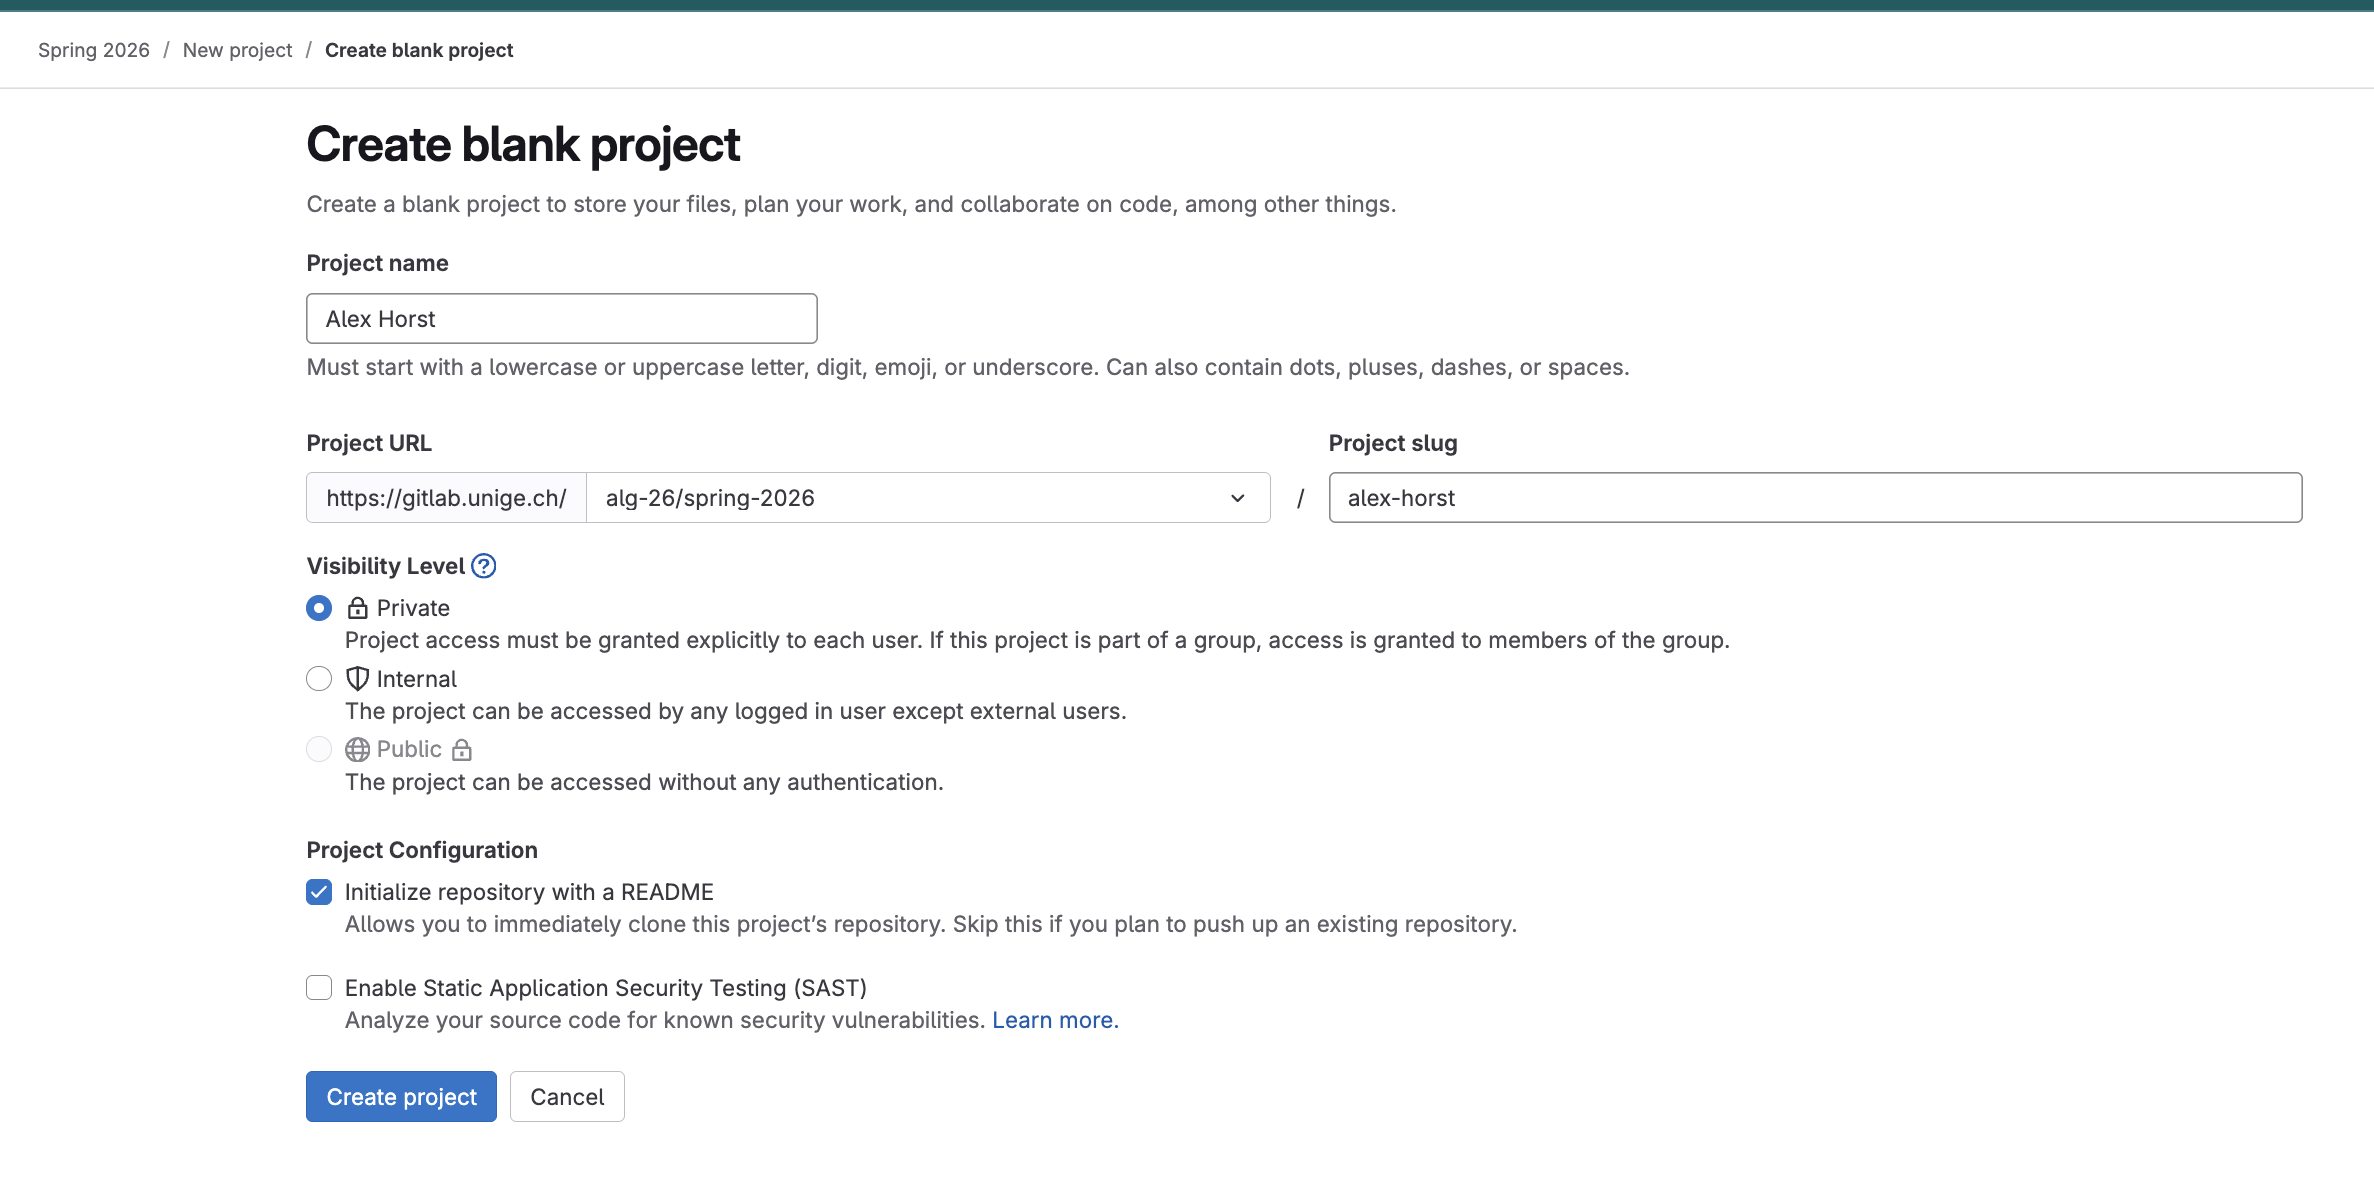Uncheck Initialize repository with a README
This screenshot has width=2374, height=1184.
(318, 891)
